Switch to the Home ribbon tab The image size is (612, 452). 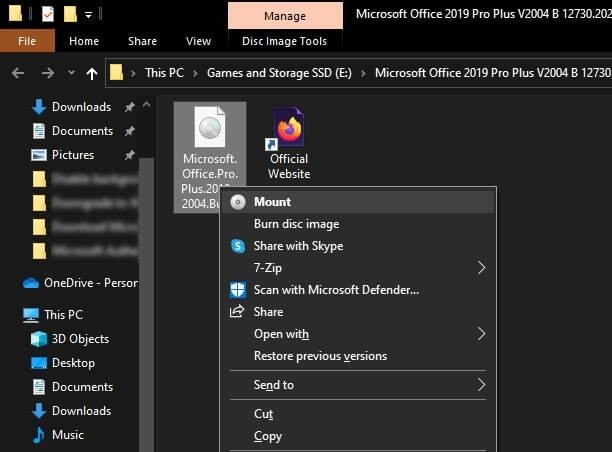tap(84, 41)
